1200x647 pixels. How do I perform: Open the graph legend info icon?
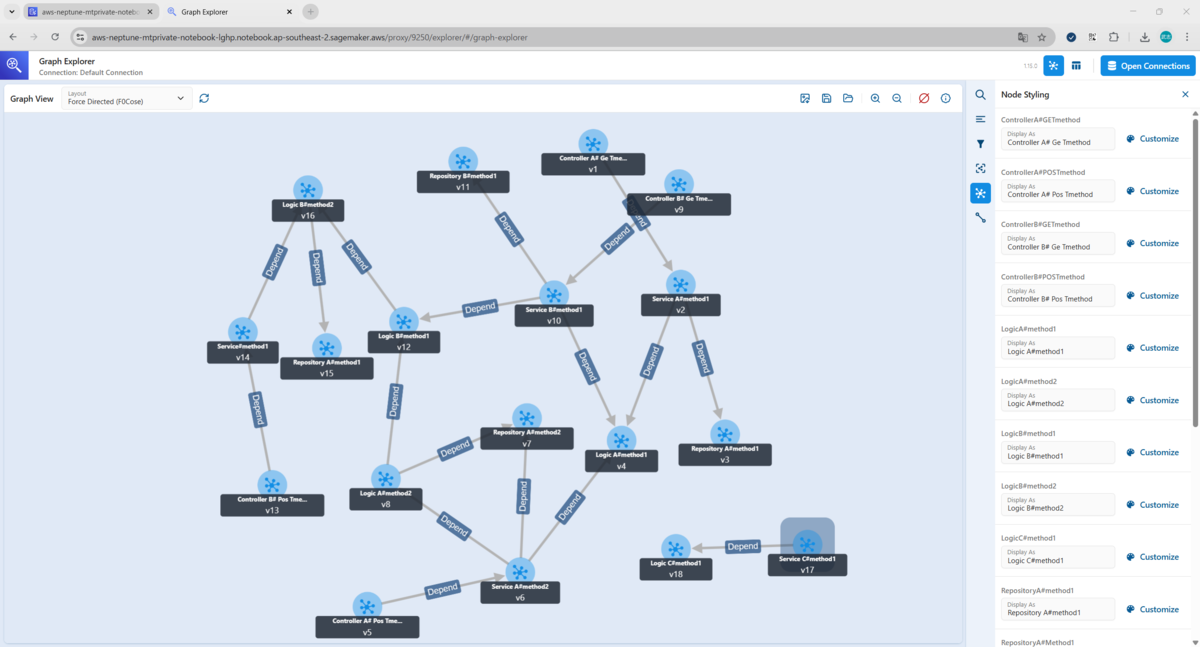[945, 98]
